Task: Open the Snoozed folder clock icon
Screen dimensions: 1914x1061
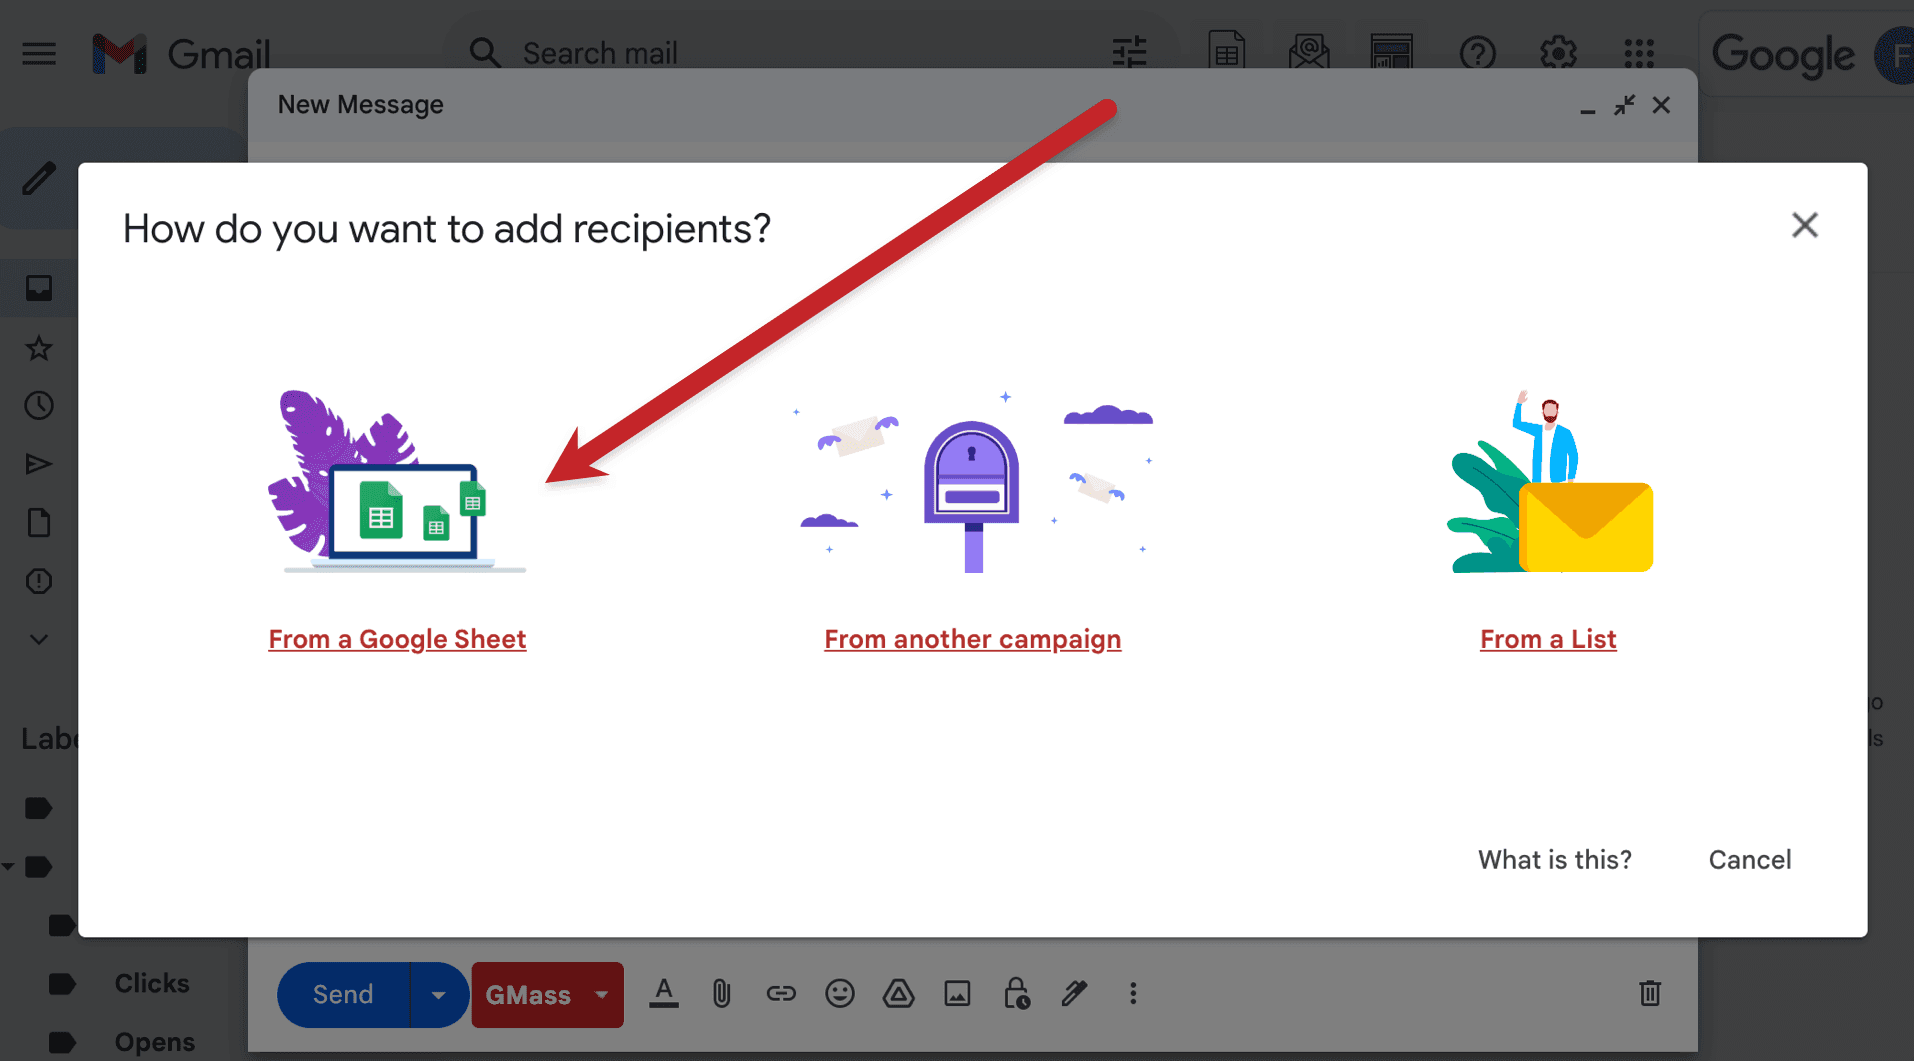Action: click(x=38, y=405)
